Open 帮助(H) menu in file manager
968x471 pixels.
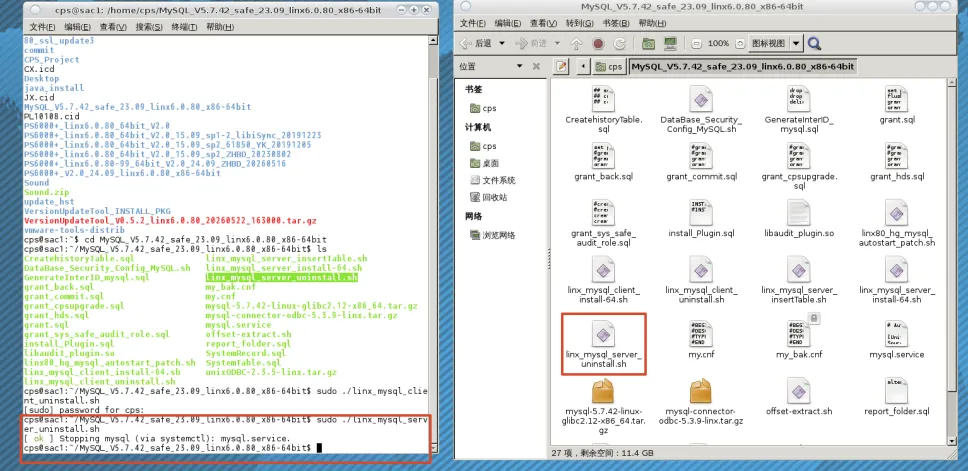(652, 23)
